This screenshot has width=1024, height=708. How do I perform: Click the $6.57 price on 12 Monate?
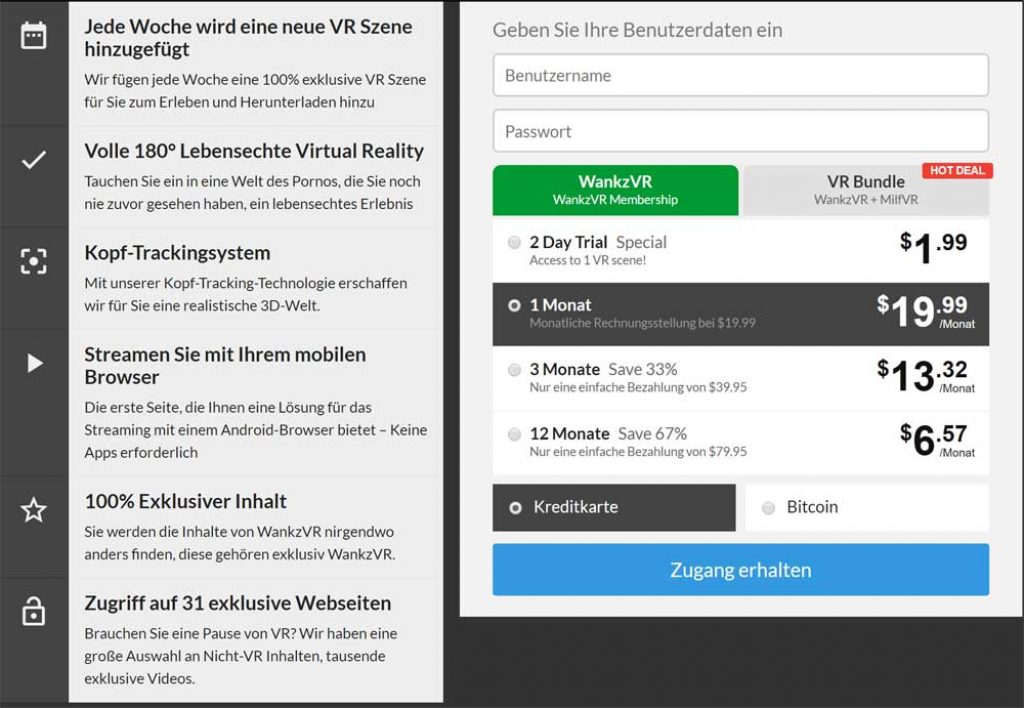(935, 440)
